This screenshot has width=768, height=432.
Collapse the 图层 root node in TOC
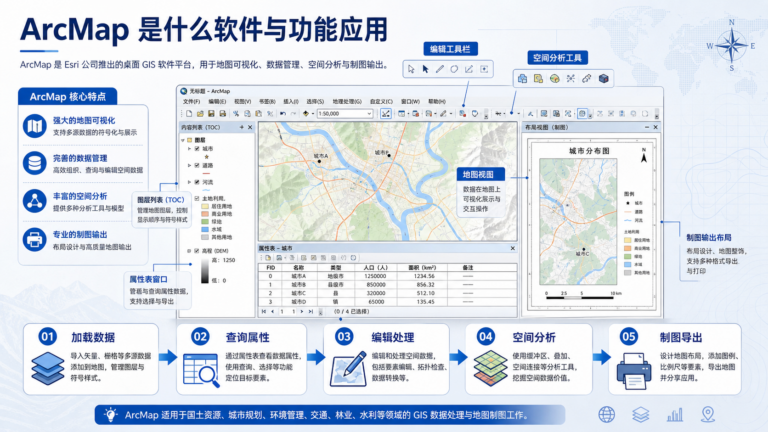click(183, 140)
